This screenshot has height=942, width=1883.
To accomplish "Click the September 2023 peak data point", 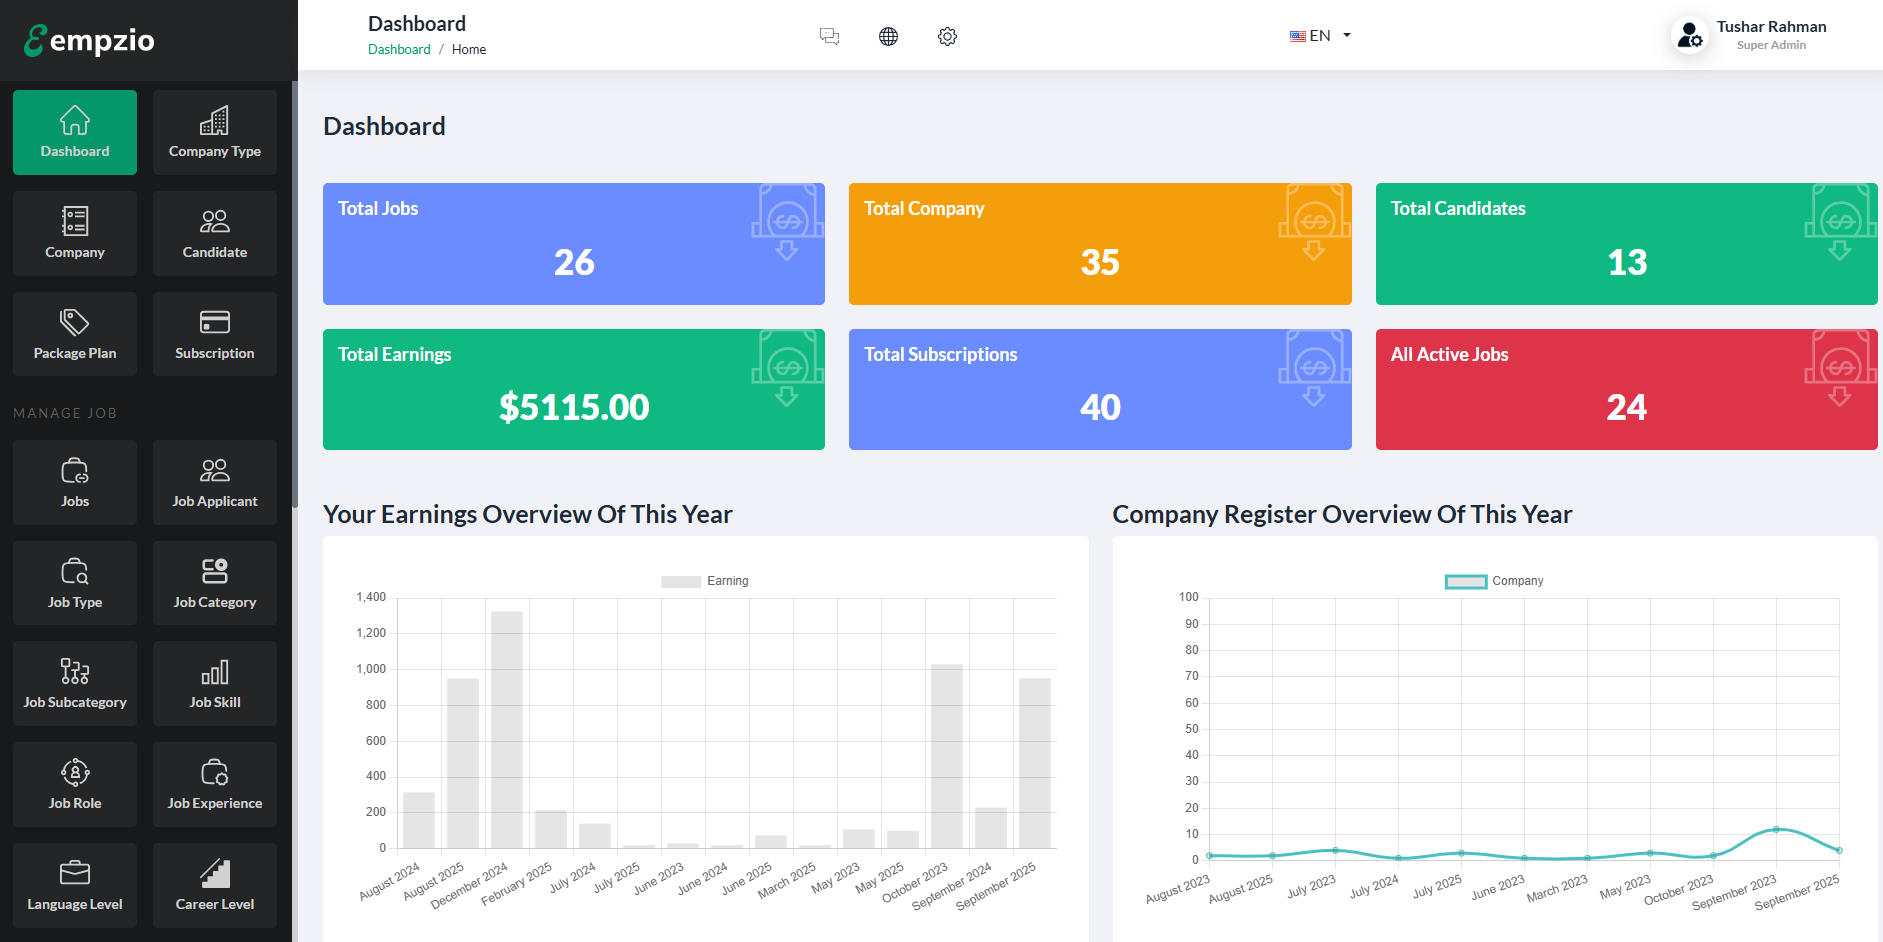I will click(x=1776, y=829).
